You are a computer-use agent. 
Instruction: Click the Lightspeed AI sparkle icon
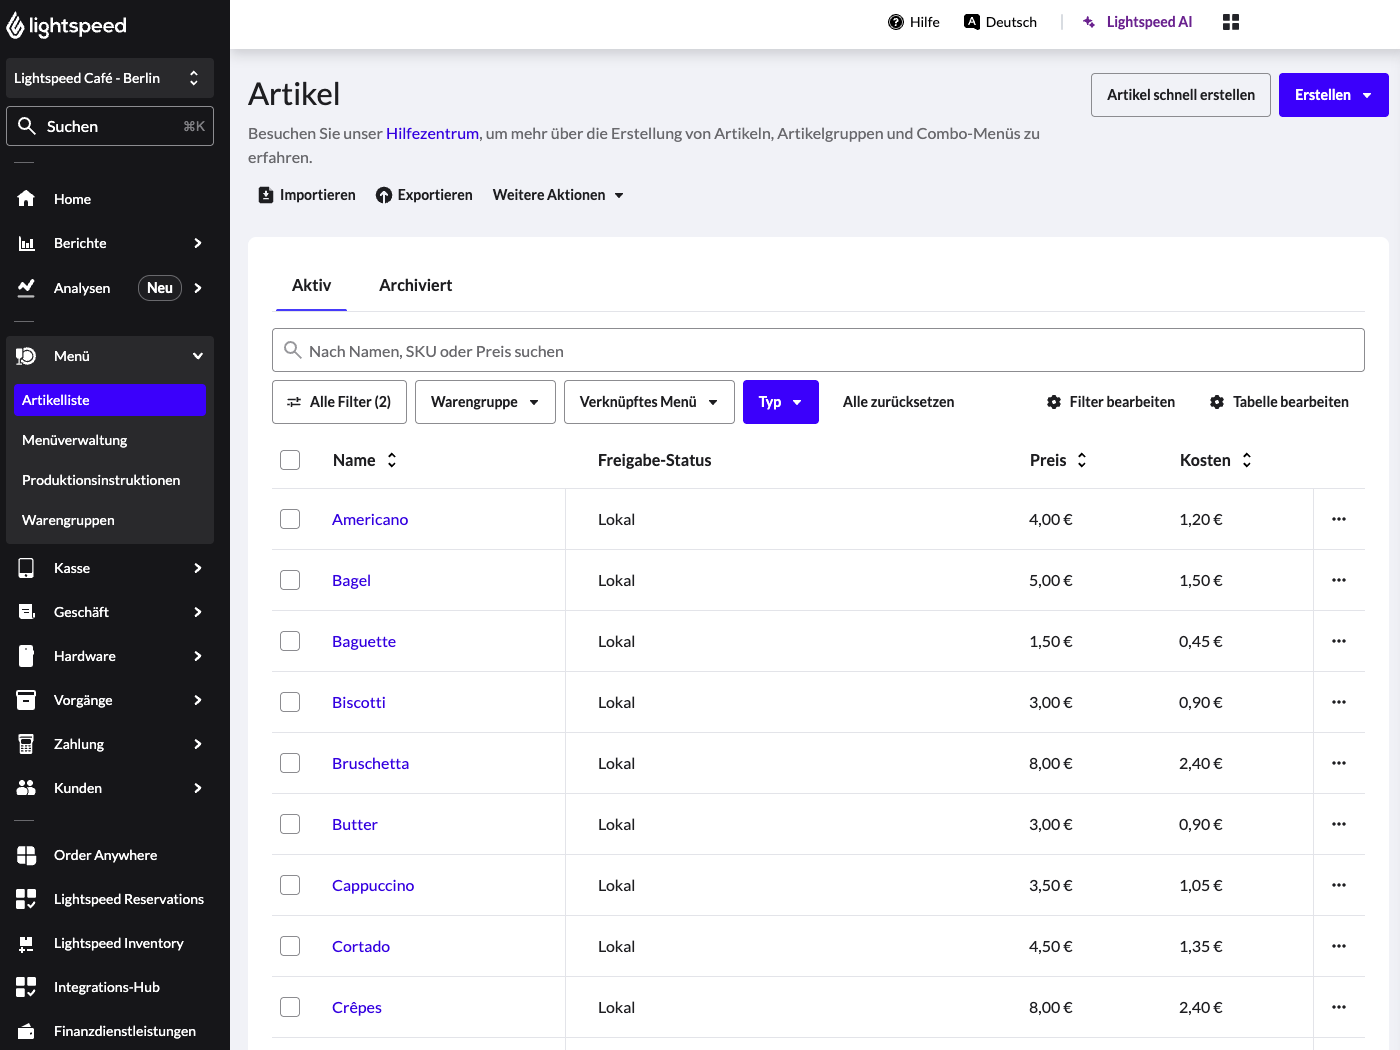1089,22
